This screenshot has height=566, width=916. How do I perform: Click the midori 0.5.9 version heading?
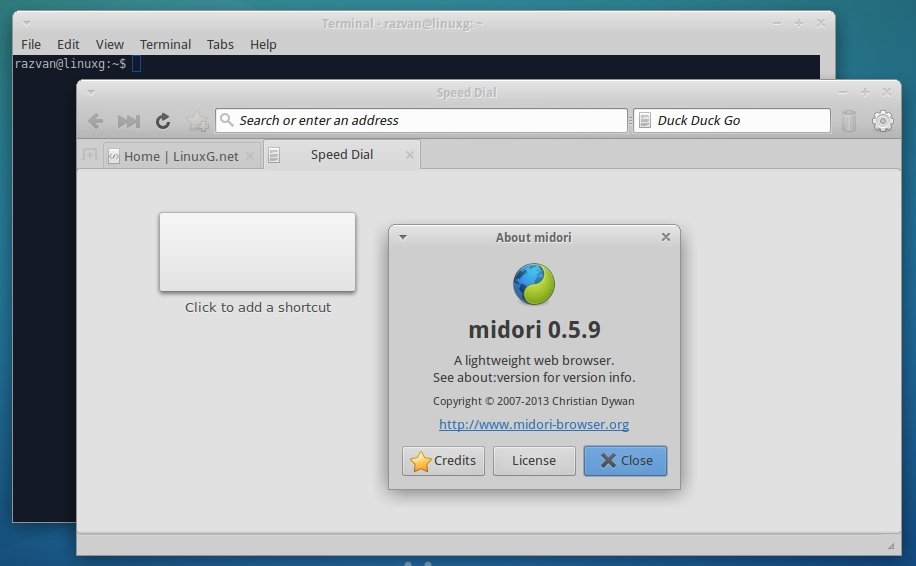click(534, 330)
